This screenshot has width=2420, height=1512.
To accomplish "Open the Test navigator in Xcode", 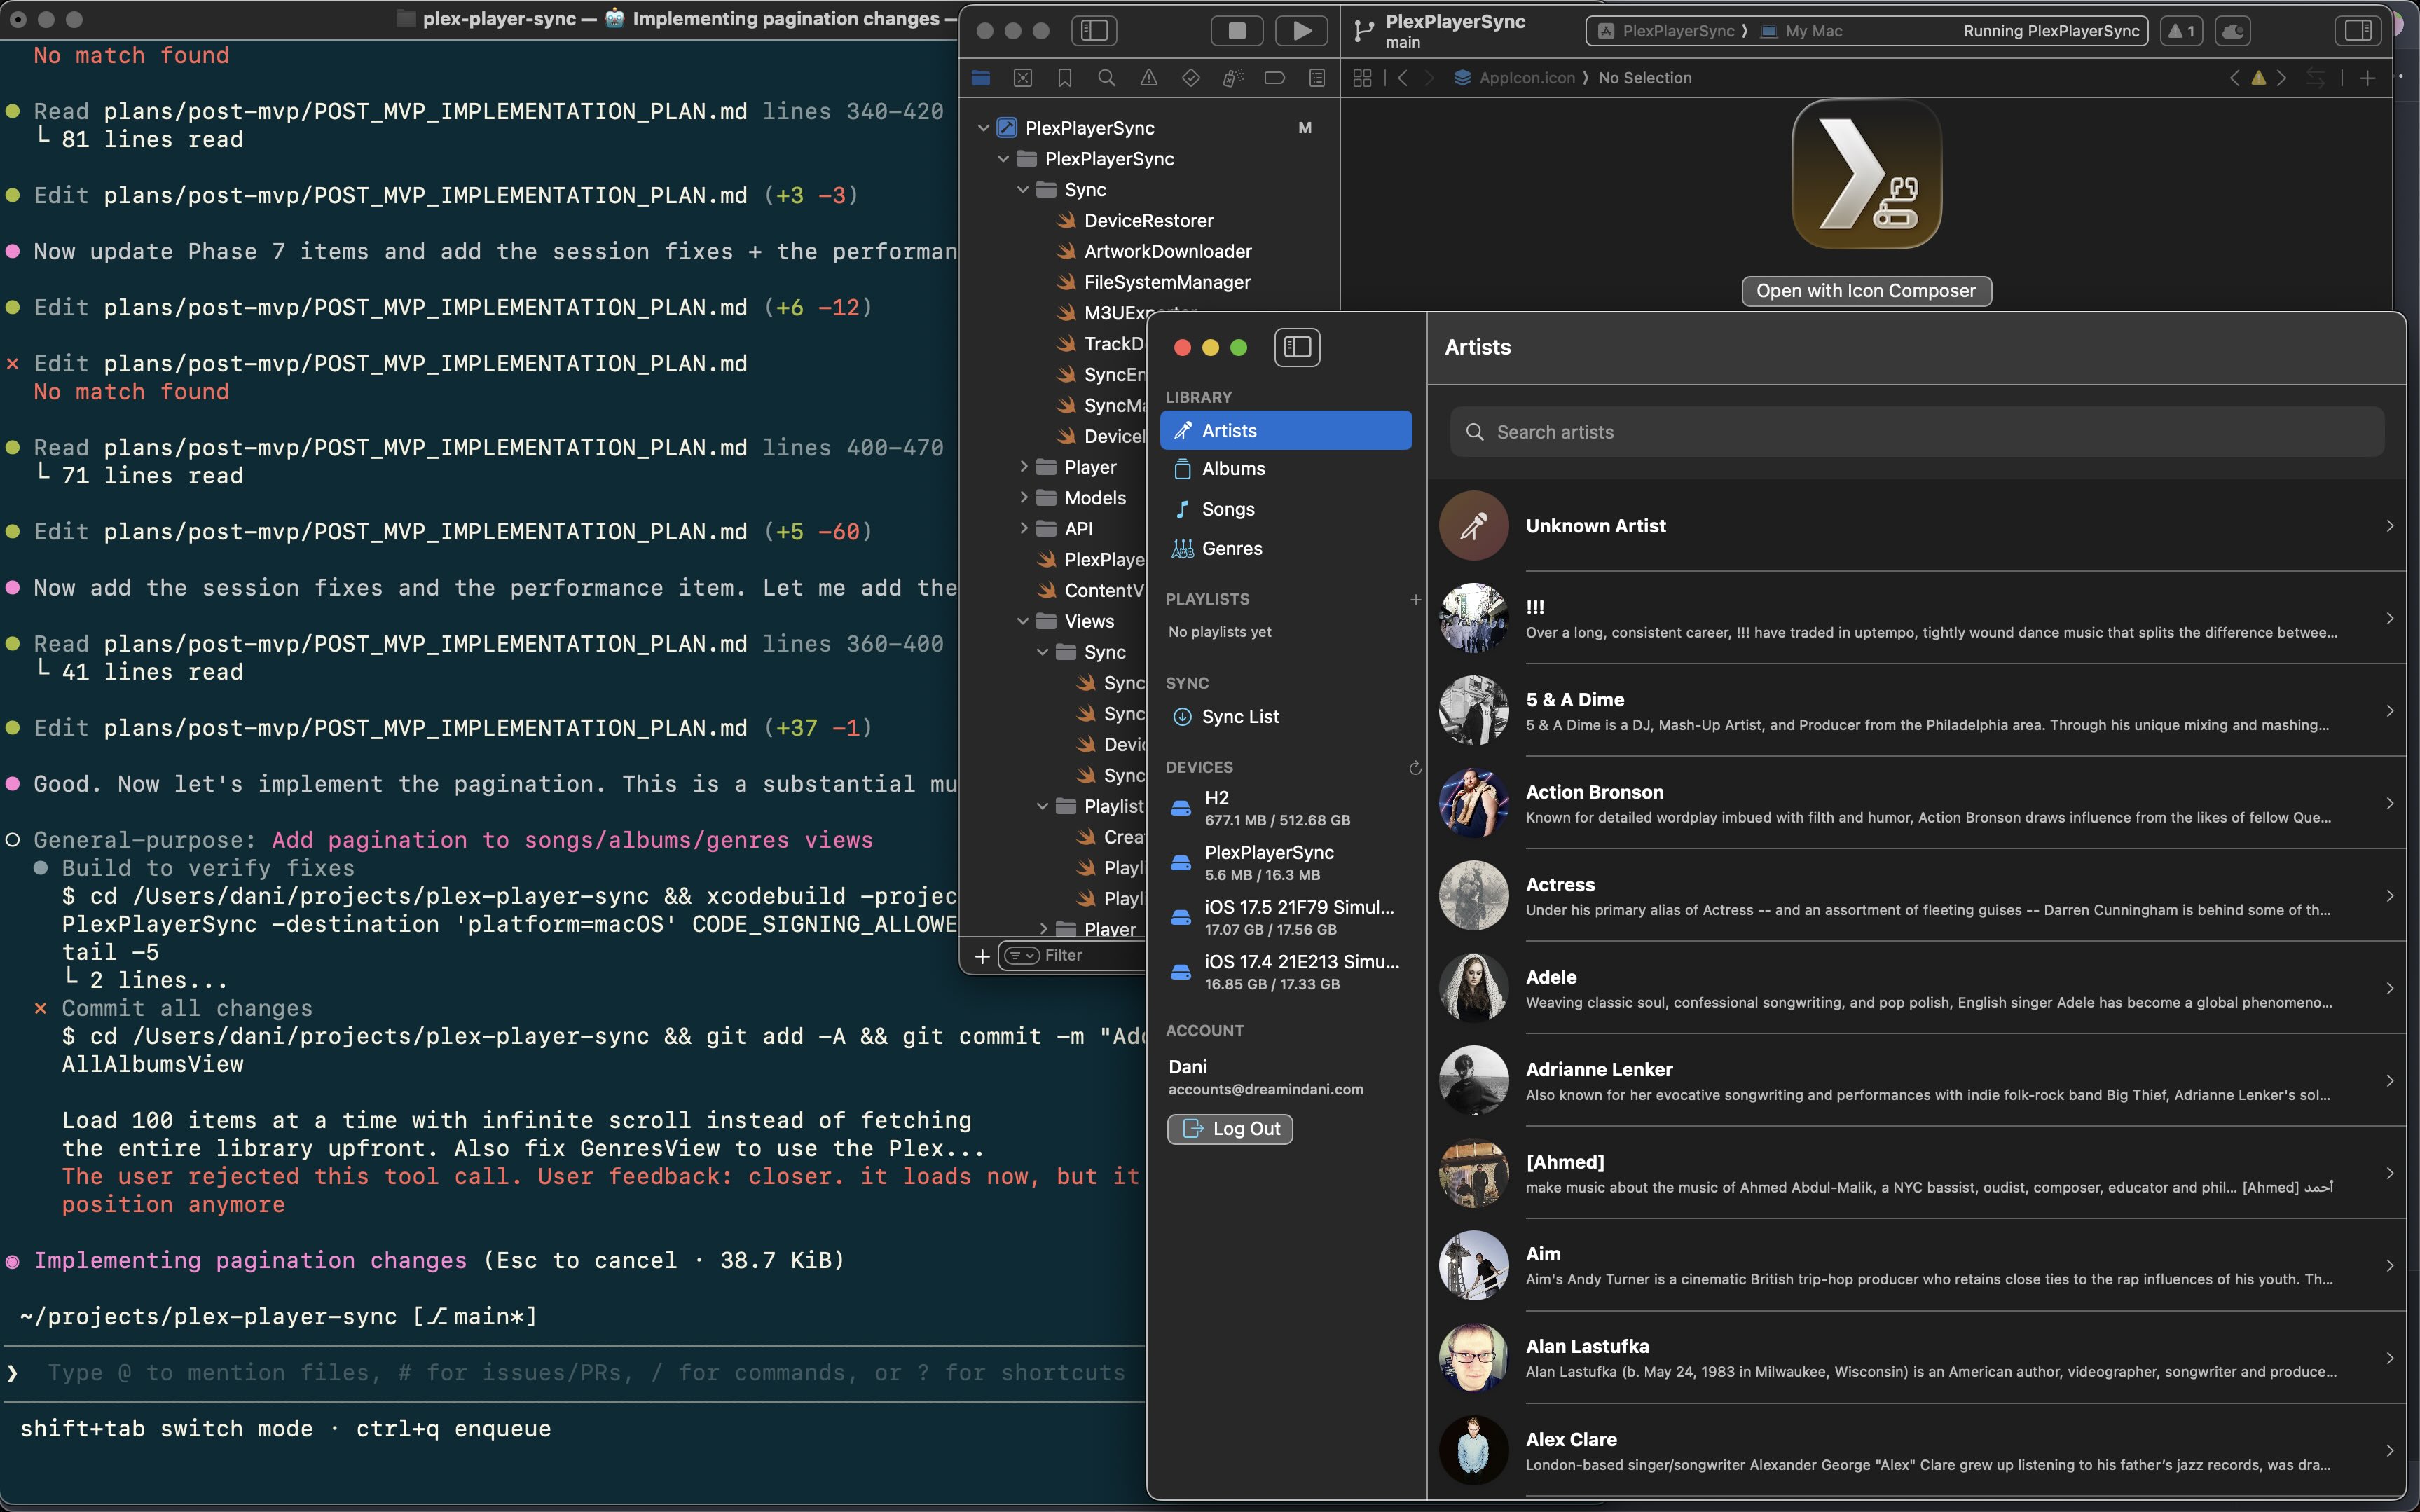I will [1190, 77].
